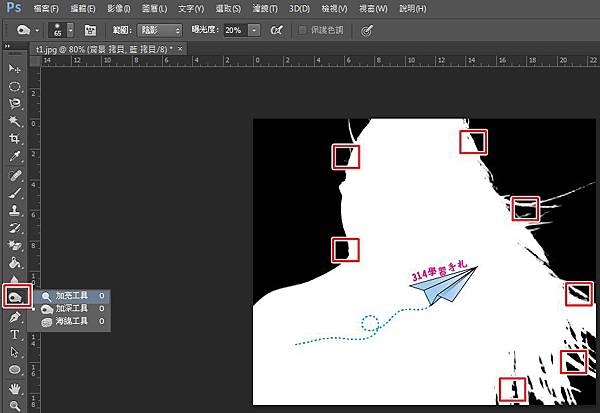Image resolution: width=600 pixels, height=413 pixels.
Task: Open the 曝光度 slider dropdown arrow
Action: point(254,30)
